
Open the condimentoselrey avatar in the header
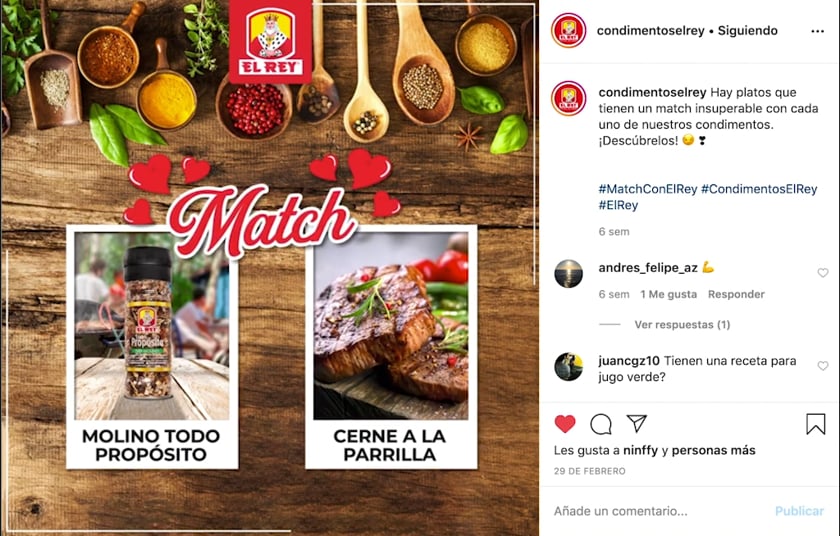coord(568,31)
